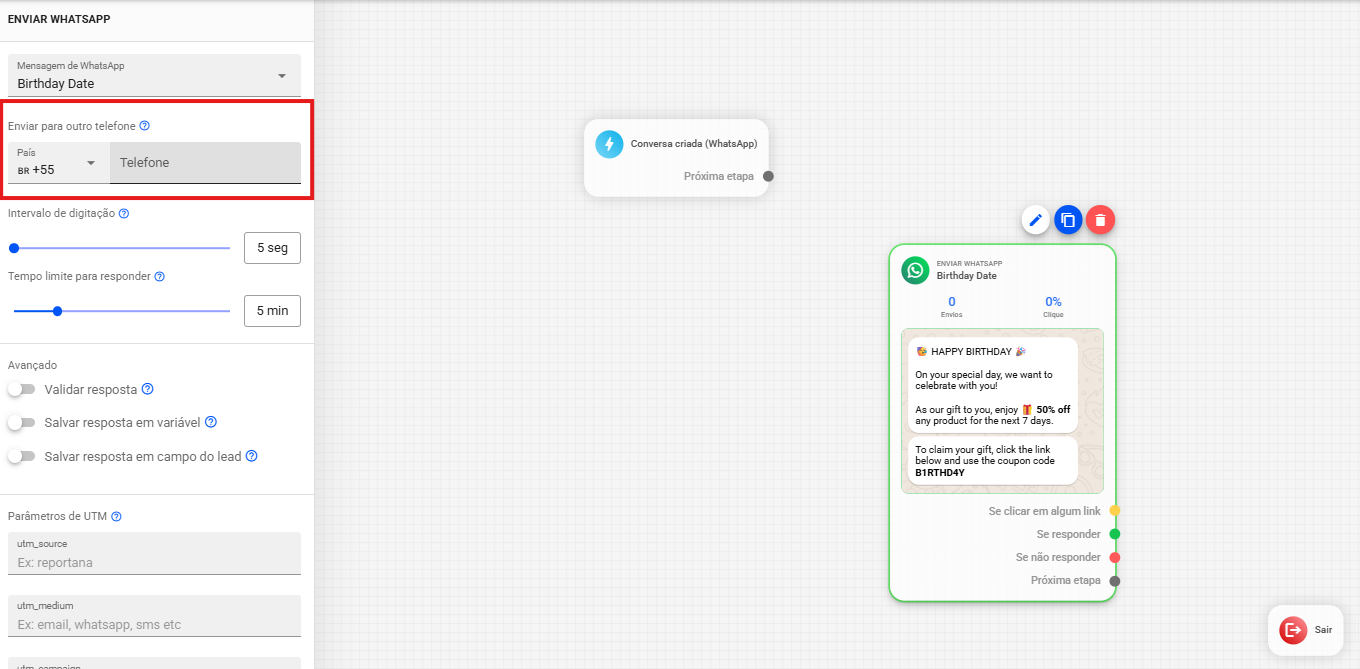Open the Mensagem de WhatsApp dropdown
Viewport: 1360px width, 669px height.
pyautogui.click(x=281, y=76)
